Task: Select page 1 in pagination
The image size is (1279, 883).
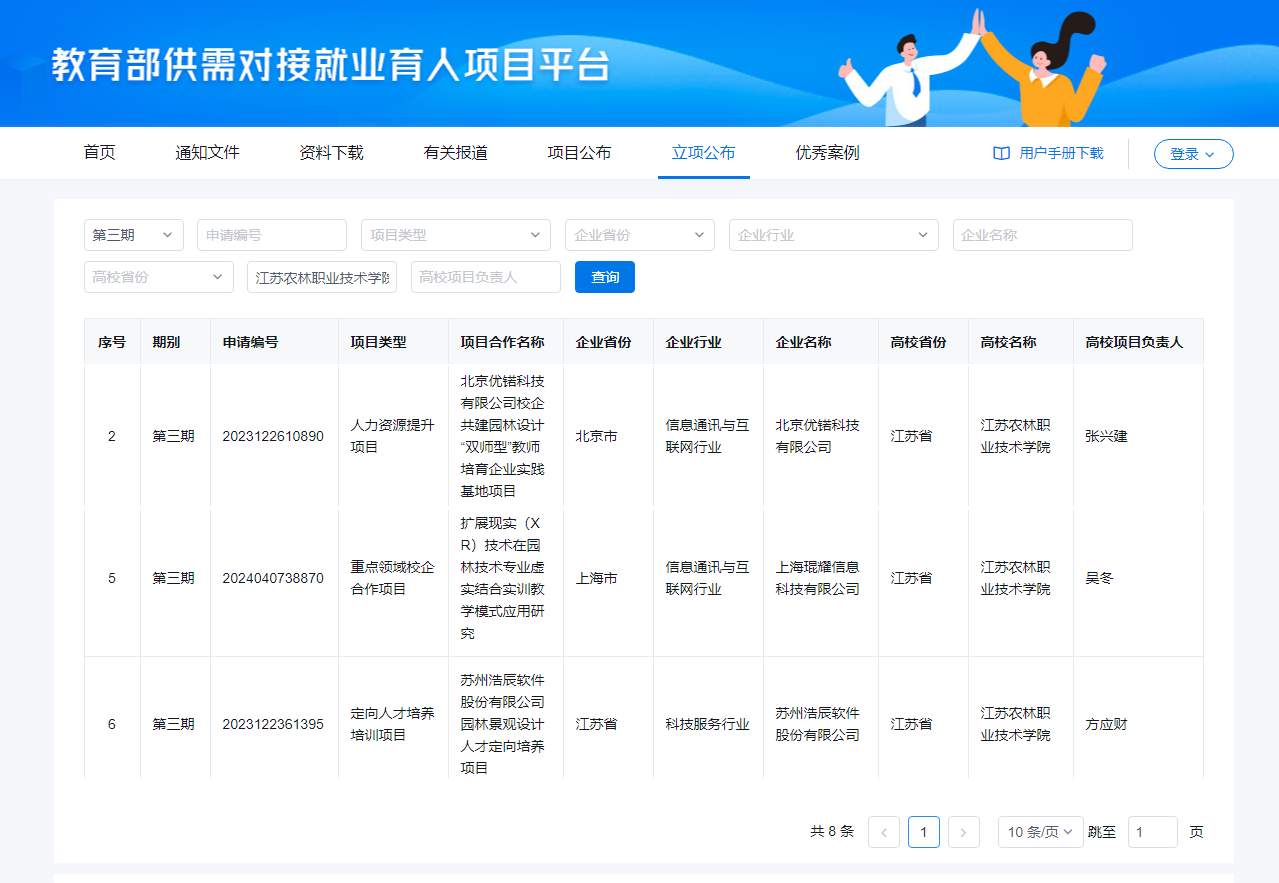Action: [923, 832]
